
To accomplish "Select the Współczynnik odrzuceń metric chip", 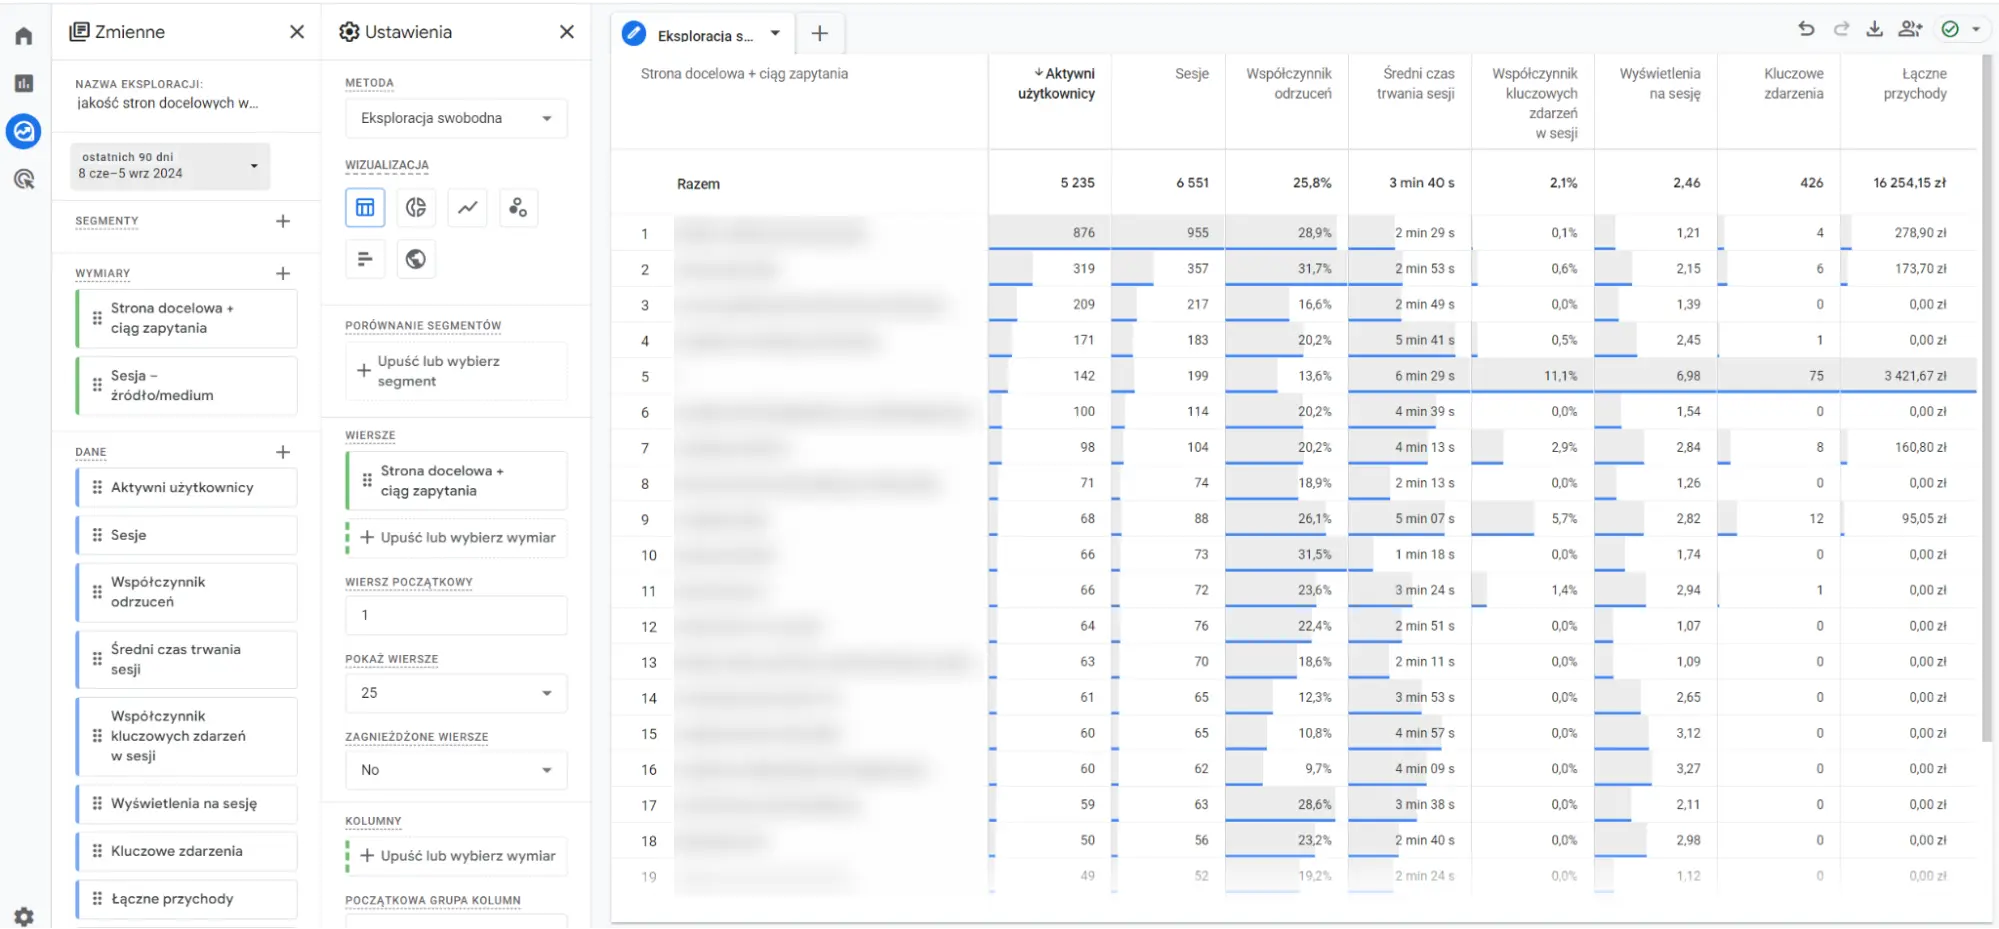I will point(187,592).
